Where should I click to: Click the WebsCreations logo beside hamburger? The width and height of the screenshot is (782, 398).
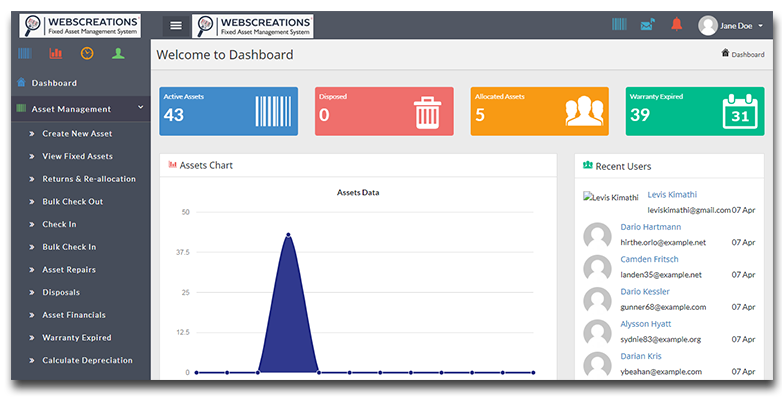pyautogui.click(x=252, y=26)
